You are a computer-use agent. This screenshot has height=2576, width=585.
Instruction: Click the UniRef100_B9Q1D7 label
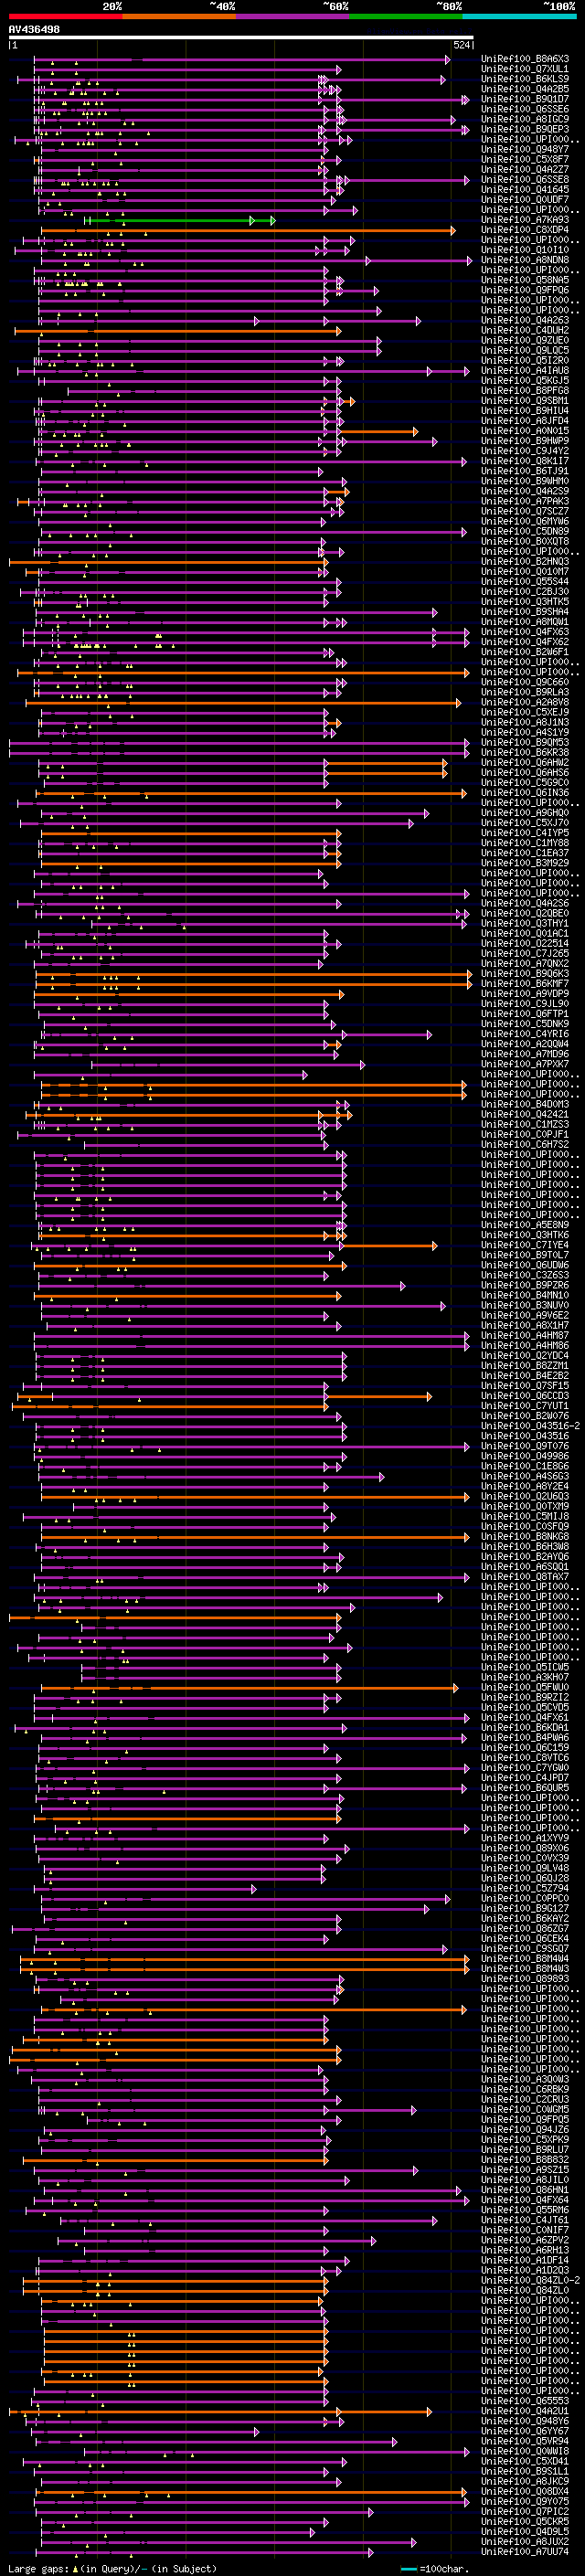click(x=524, y=99)
